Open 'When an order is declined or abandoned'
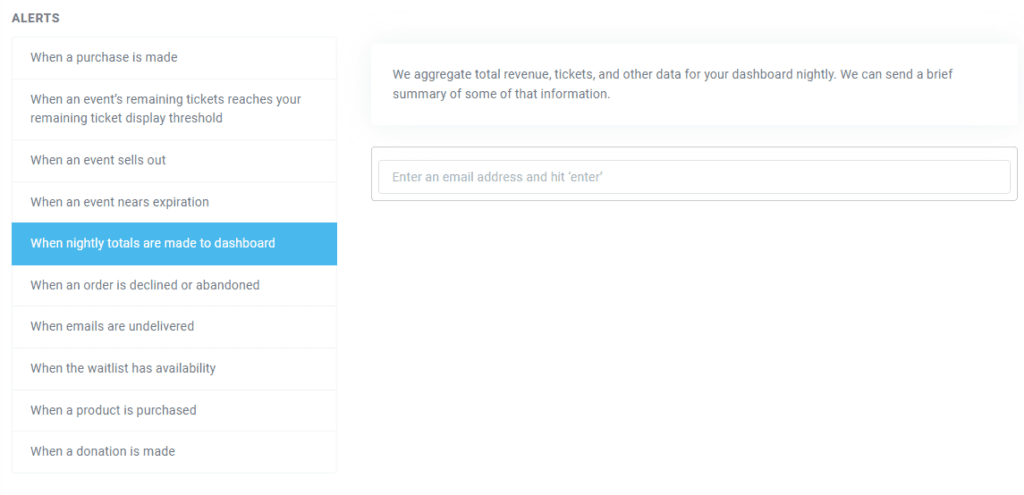The image size is (1024, 495). click(145, 285)
